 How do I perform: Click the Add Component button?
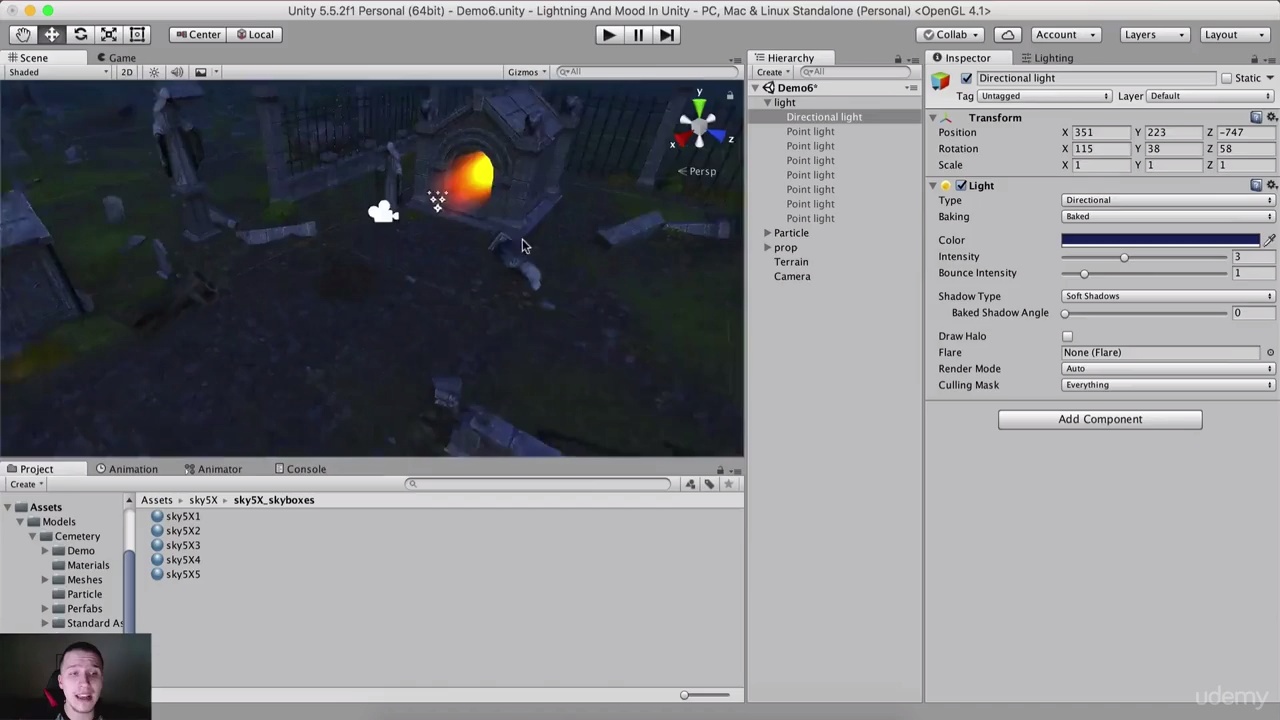click(x=1099, y=419)
